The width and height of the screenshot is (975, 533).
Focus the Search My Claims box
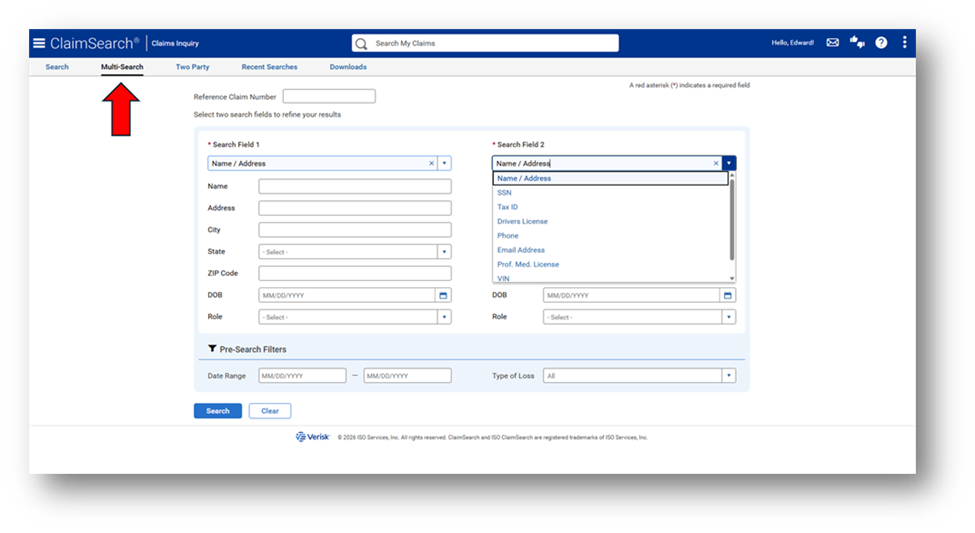click(x=485, y=44)
